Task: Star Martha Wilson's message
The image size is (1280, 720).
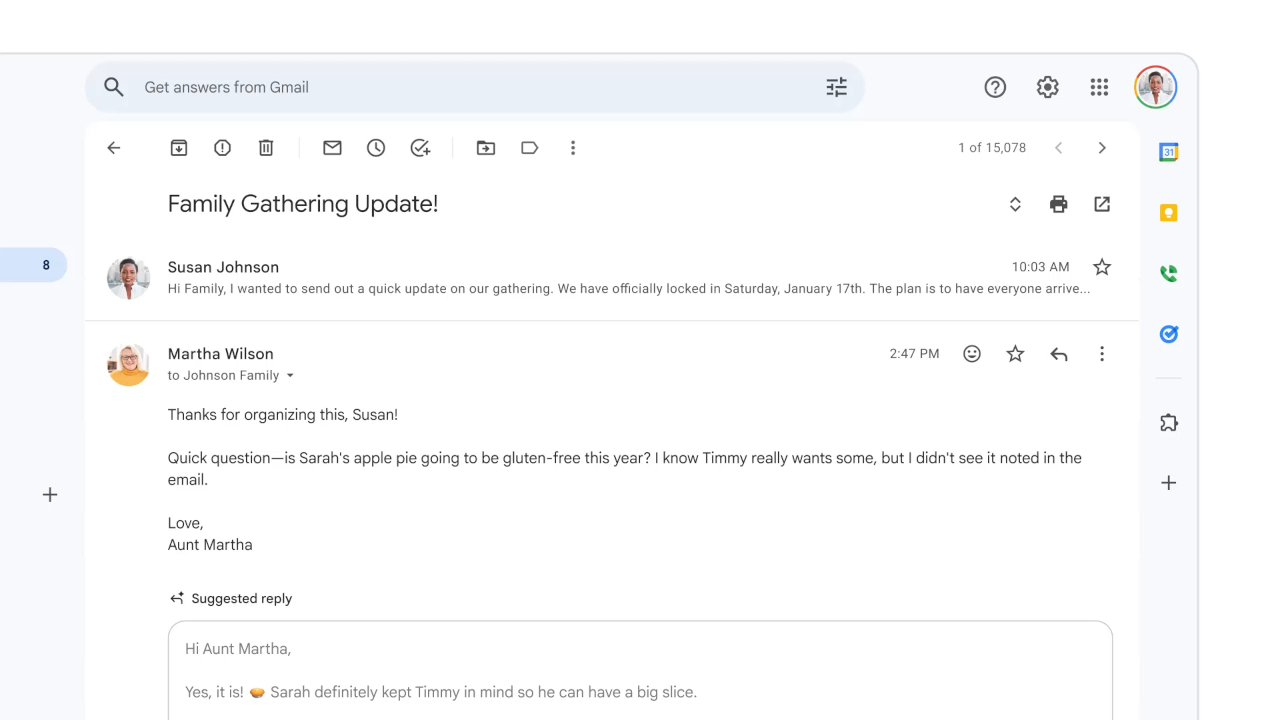Action: [x=1015, y=353]
